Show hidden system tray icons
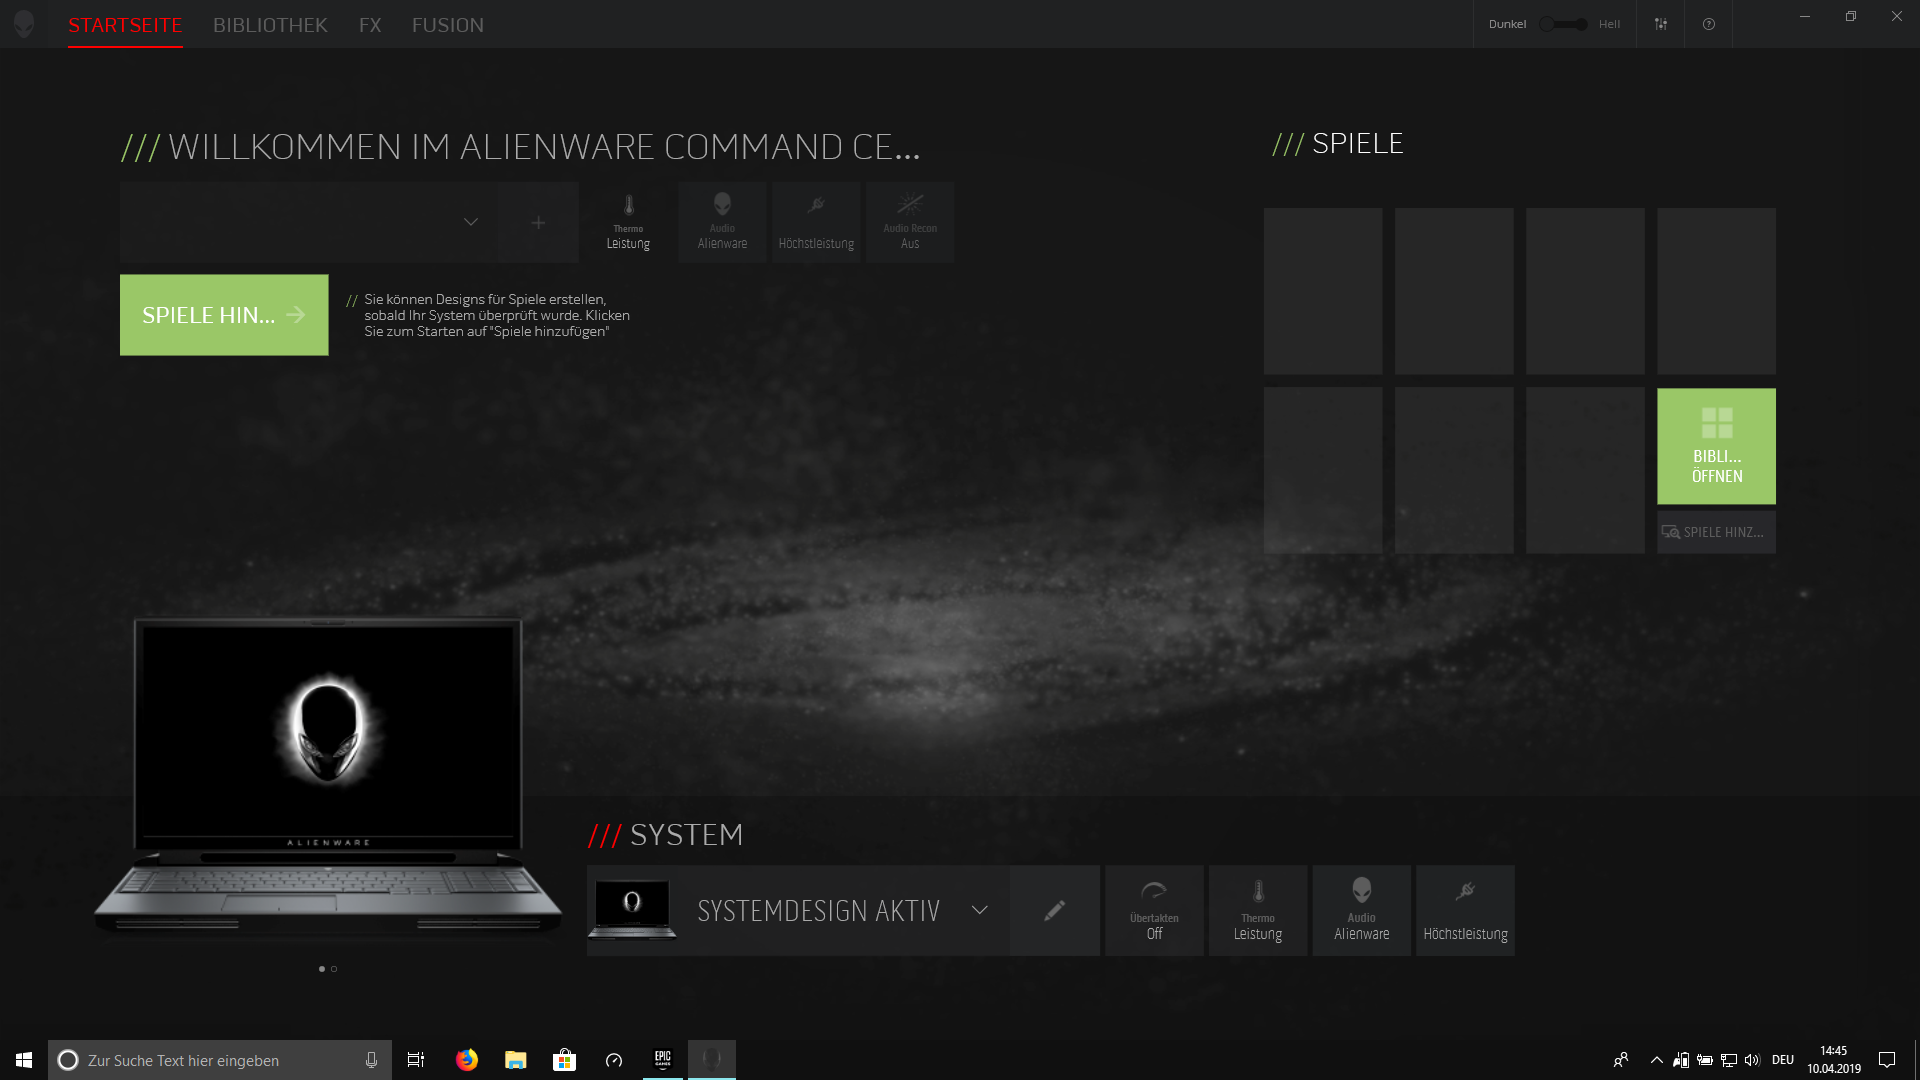This screenshot has width=1920, height=1080. coord(1657,1060)
